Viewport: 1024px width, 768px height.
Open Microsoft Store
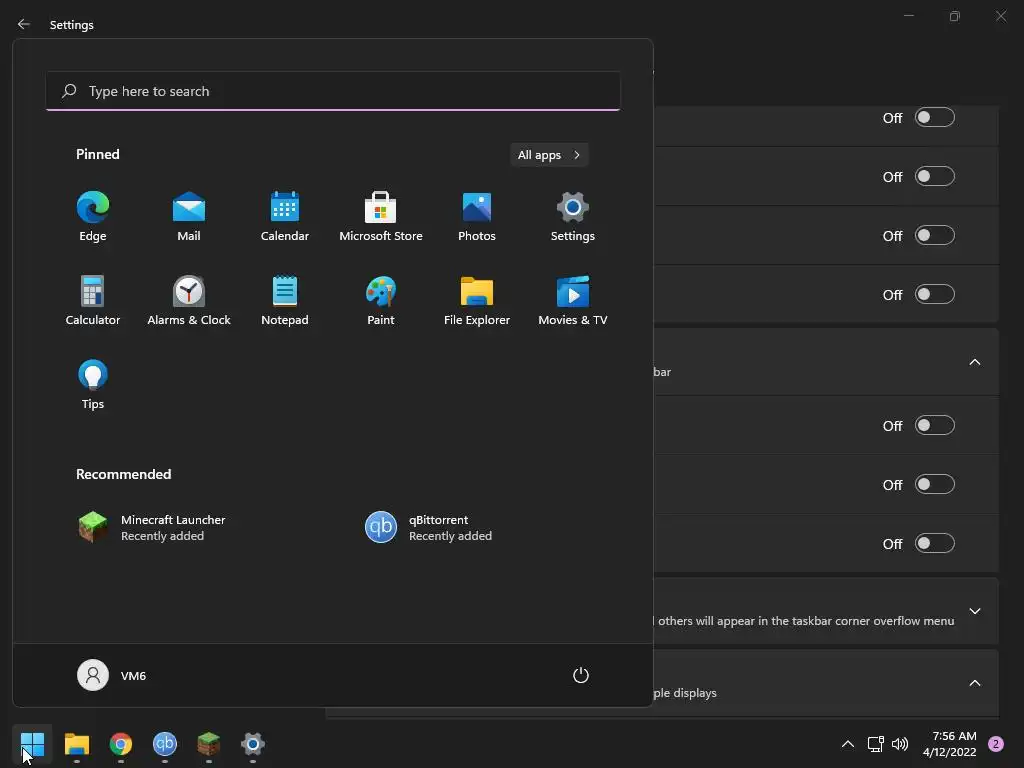pyautogui.click(x=381, y=217)
